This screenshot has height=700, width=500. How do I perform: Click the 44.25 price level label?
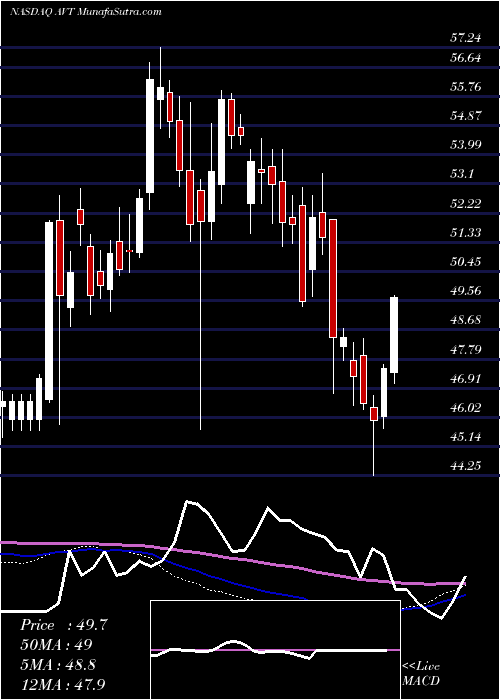[466, 466]
